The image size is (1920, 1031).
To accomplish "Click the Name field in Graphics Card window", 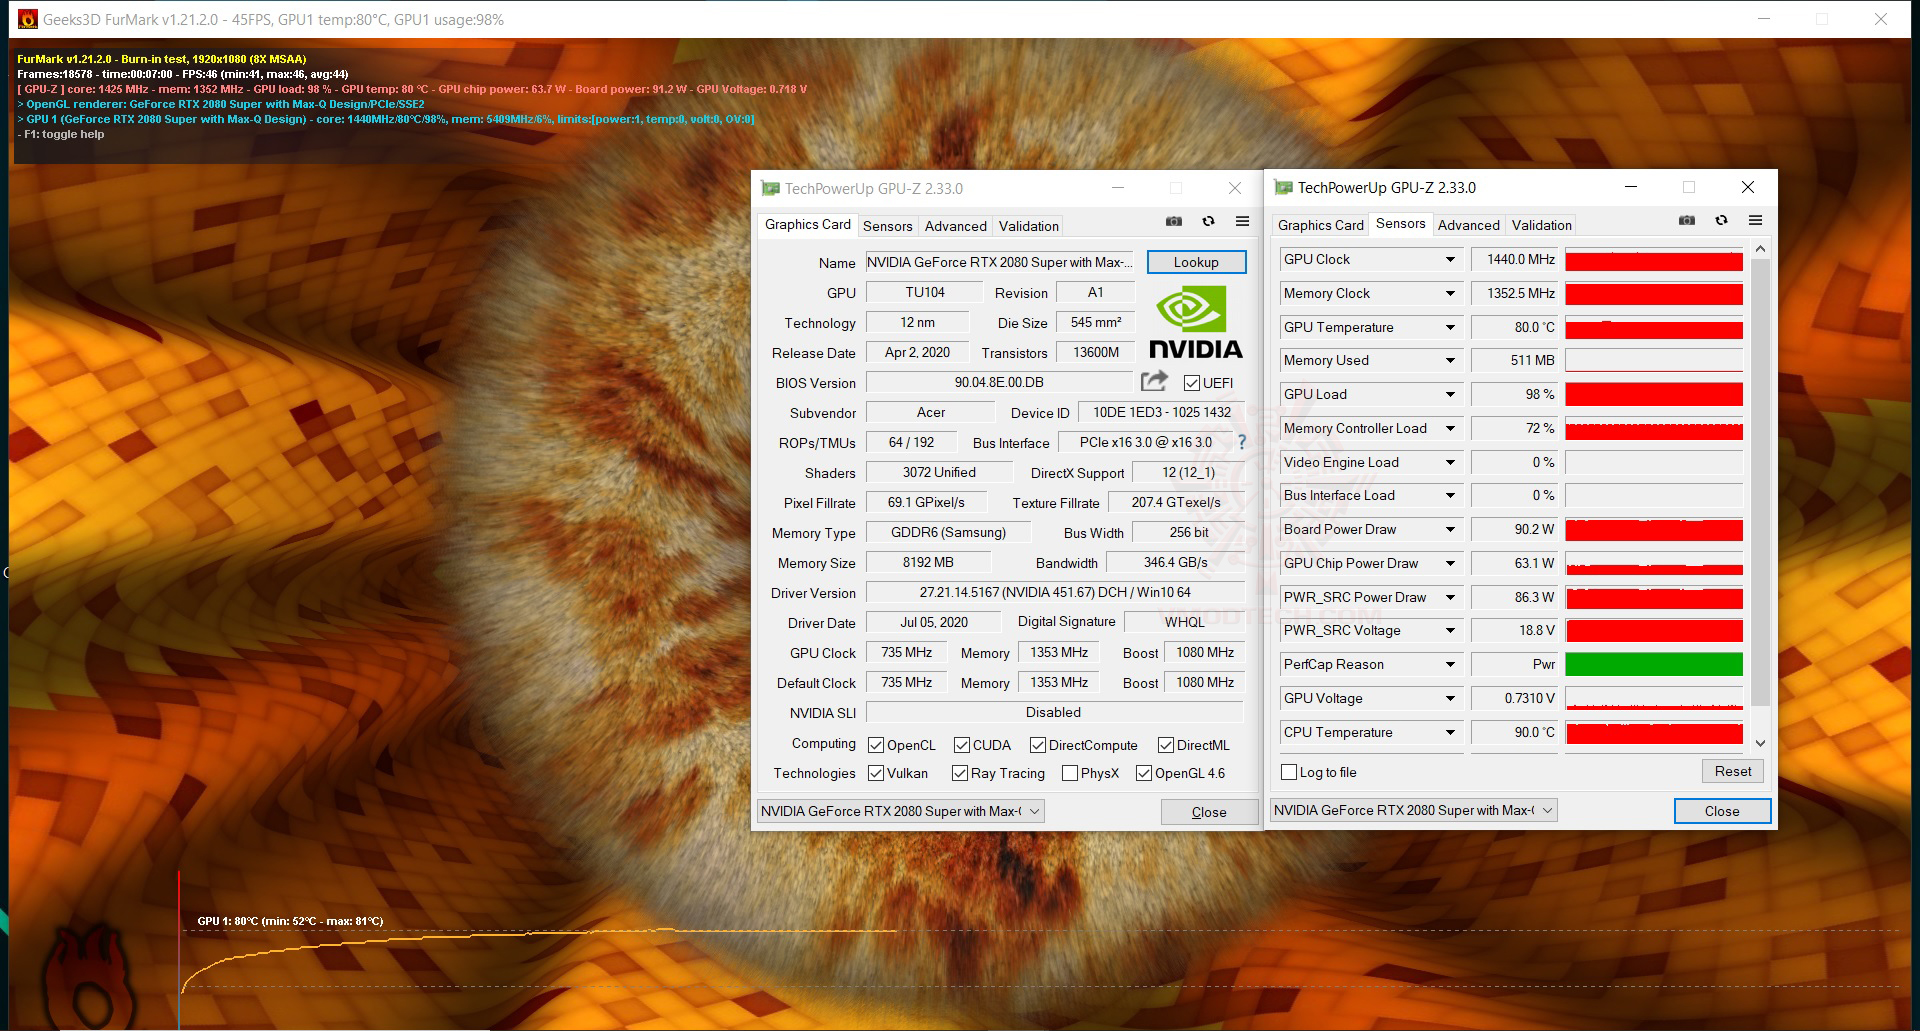I will (x=999, y=262).
